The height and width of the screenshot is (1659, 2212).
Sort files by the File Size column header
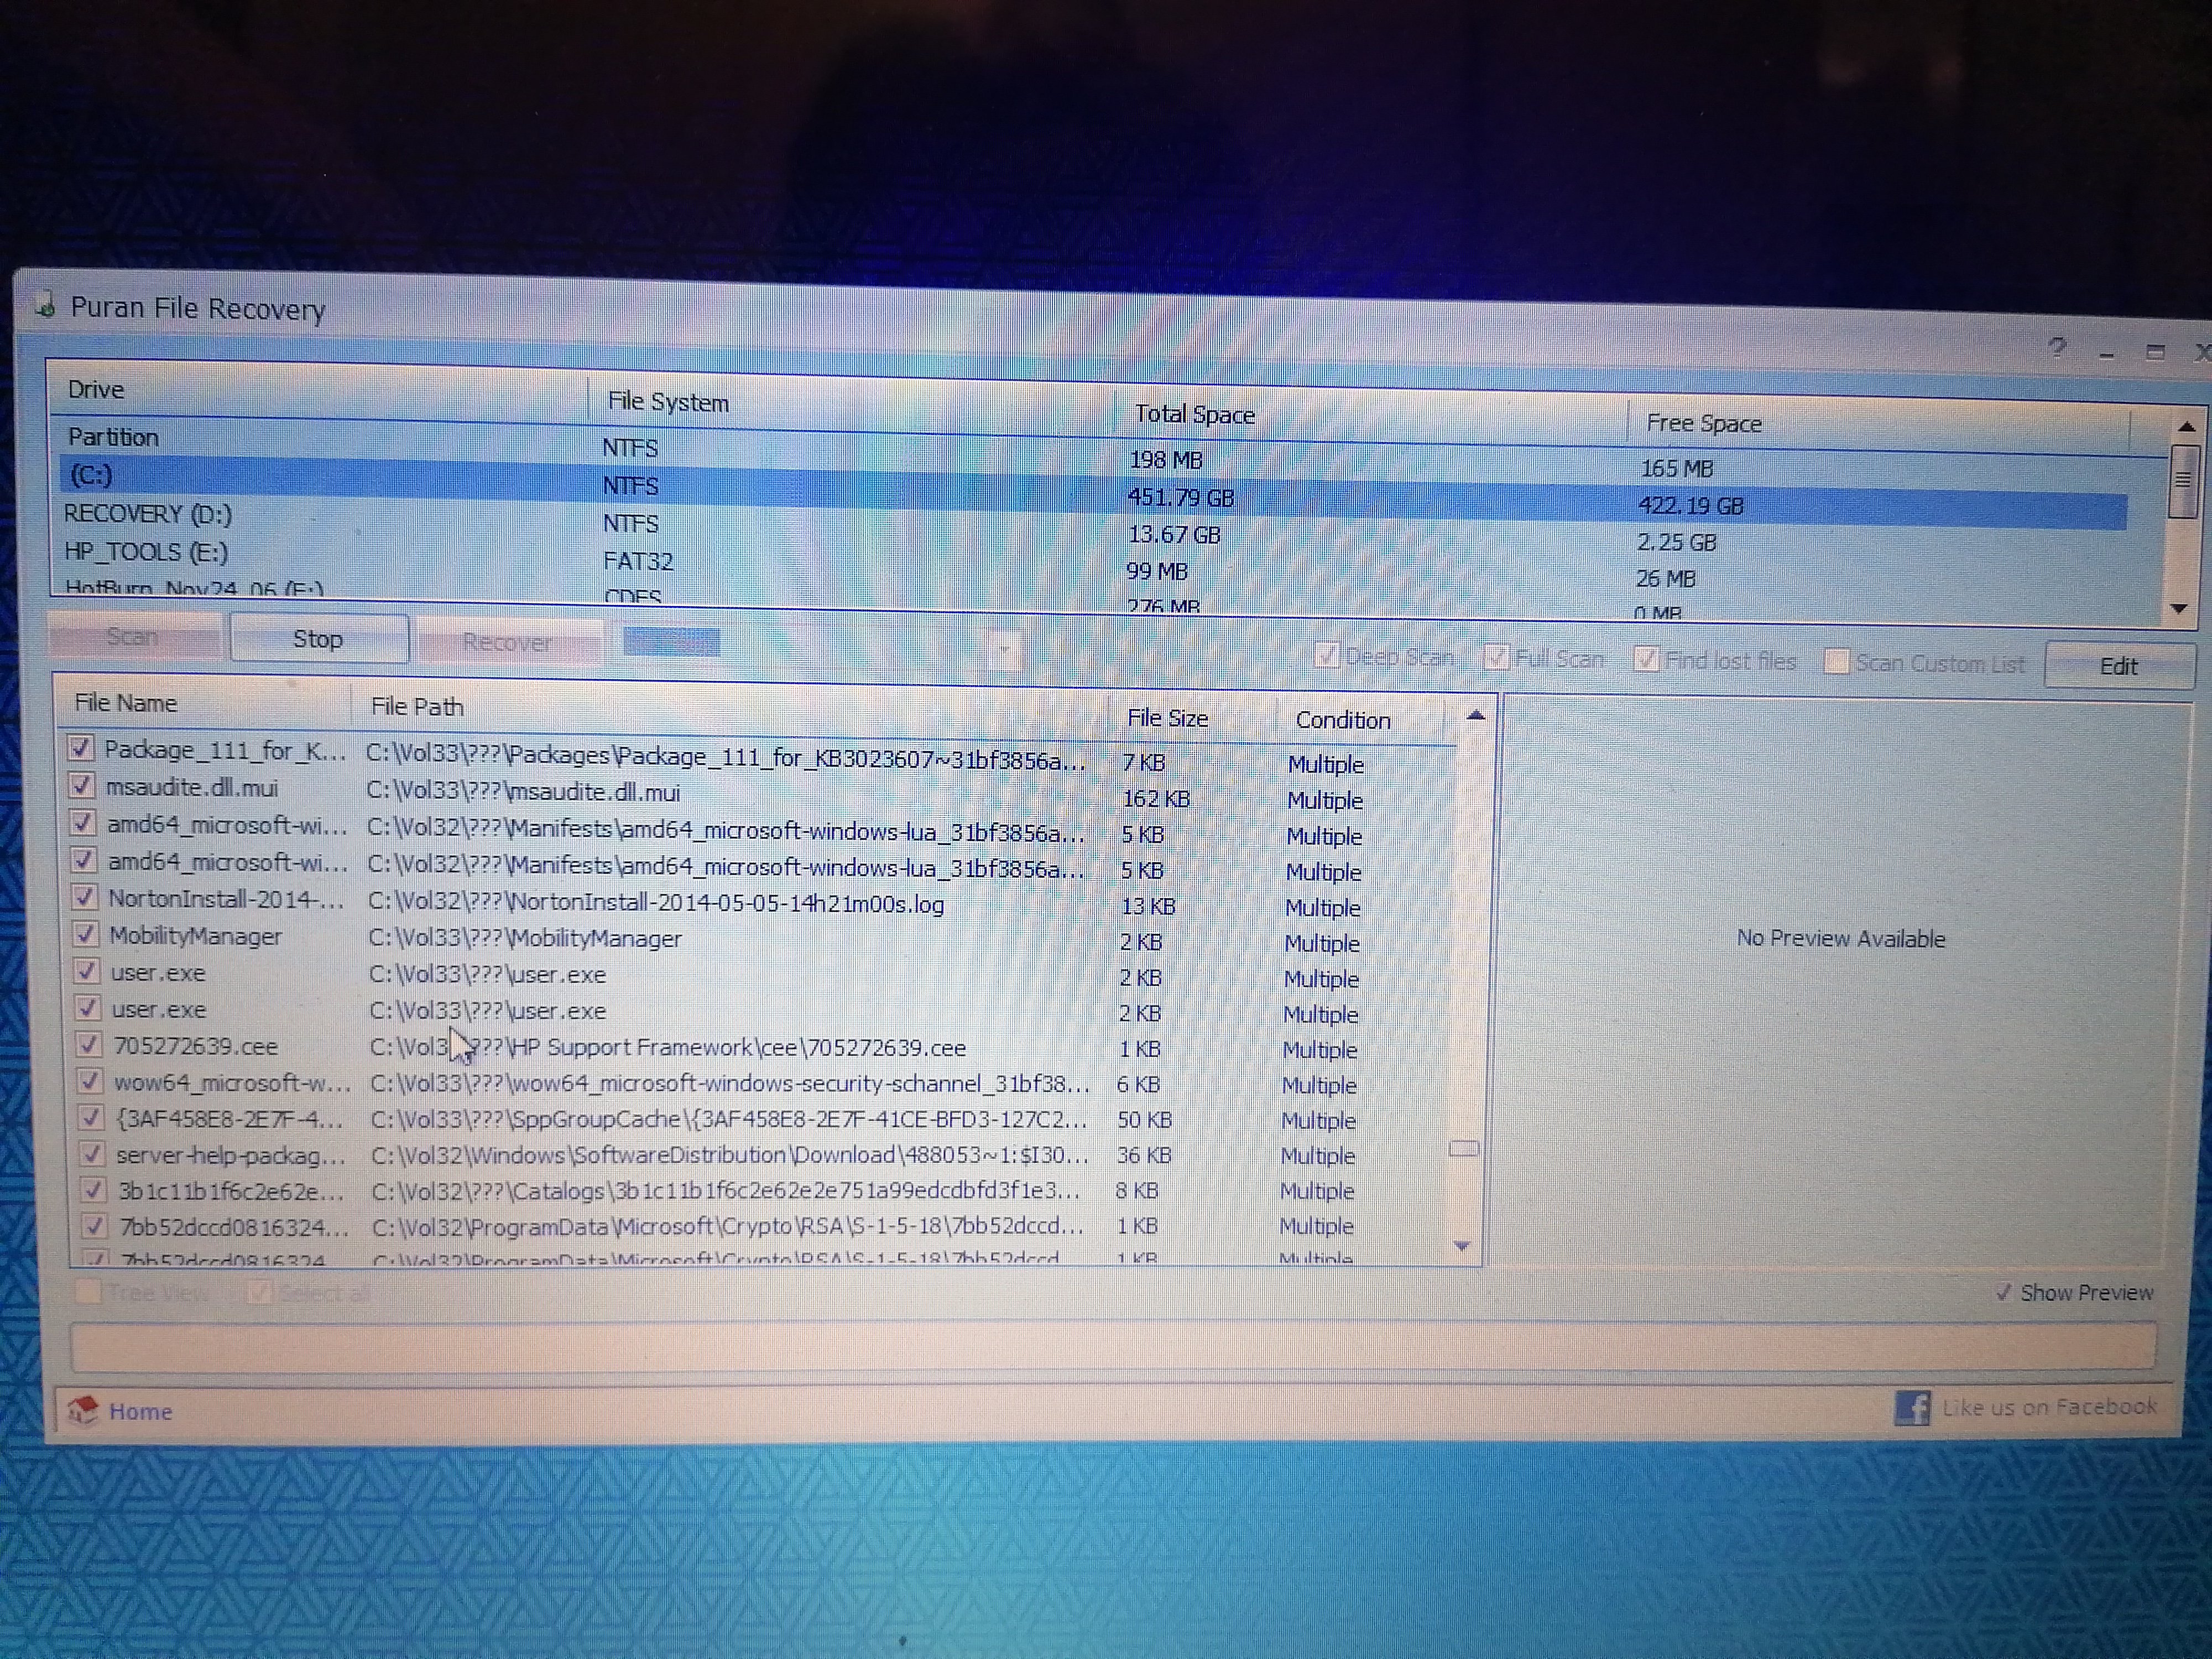coord(1167,718)
